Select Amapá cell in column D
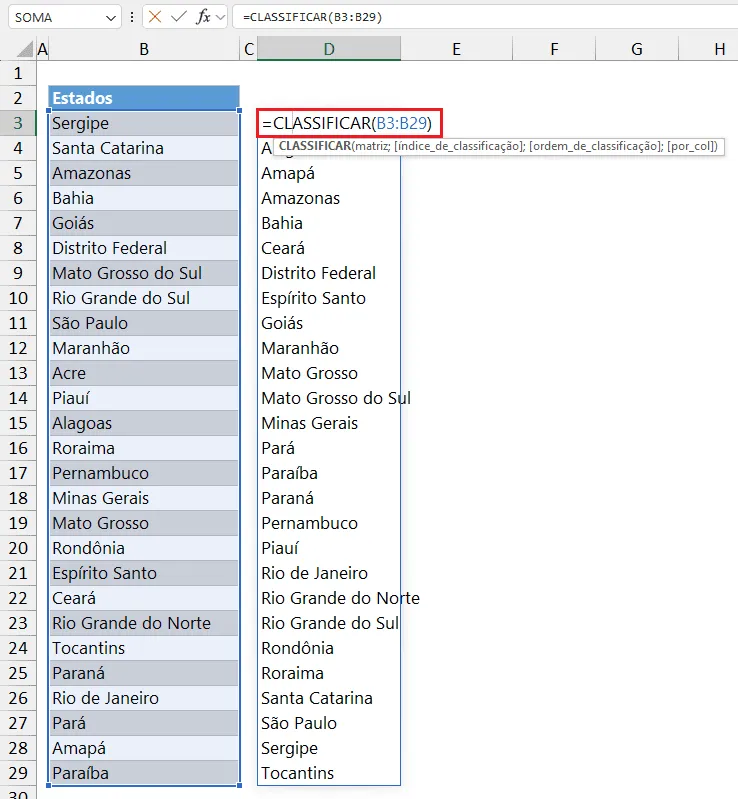 tap(329, 173)
